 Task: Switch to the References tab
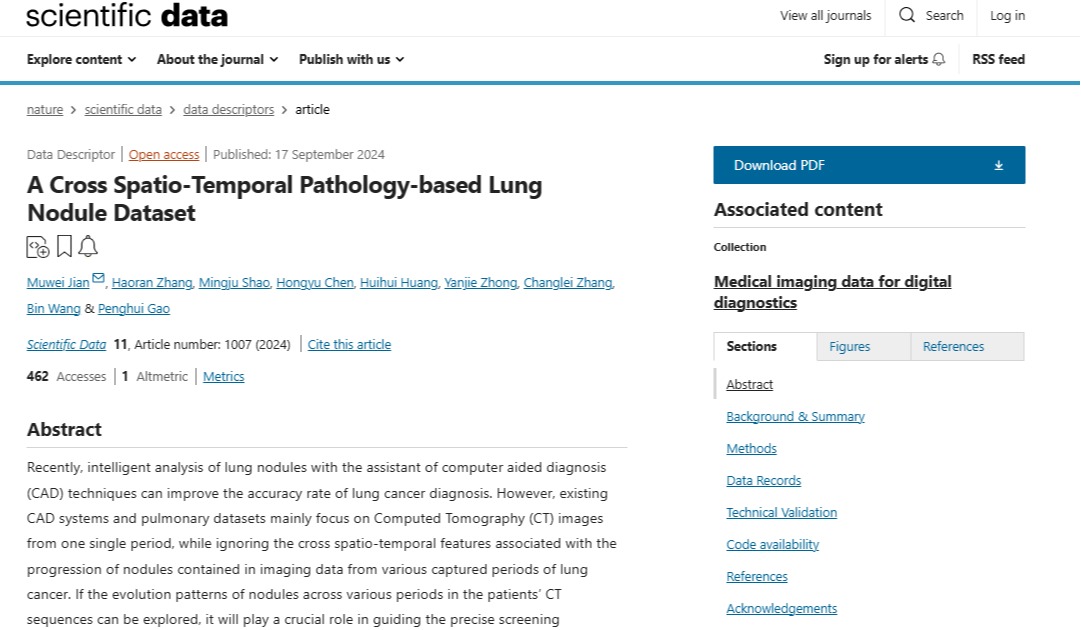[953, 347]
